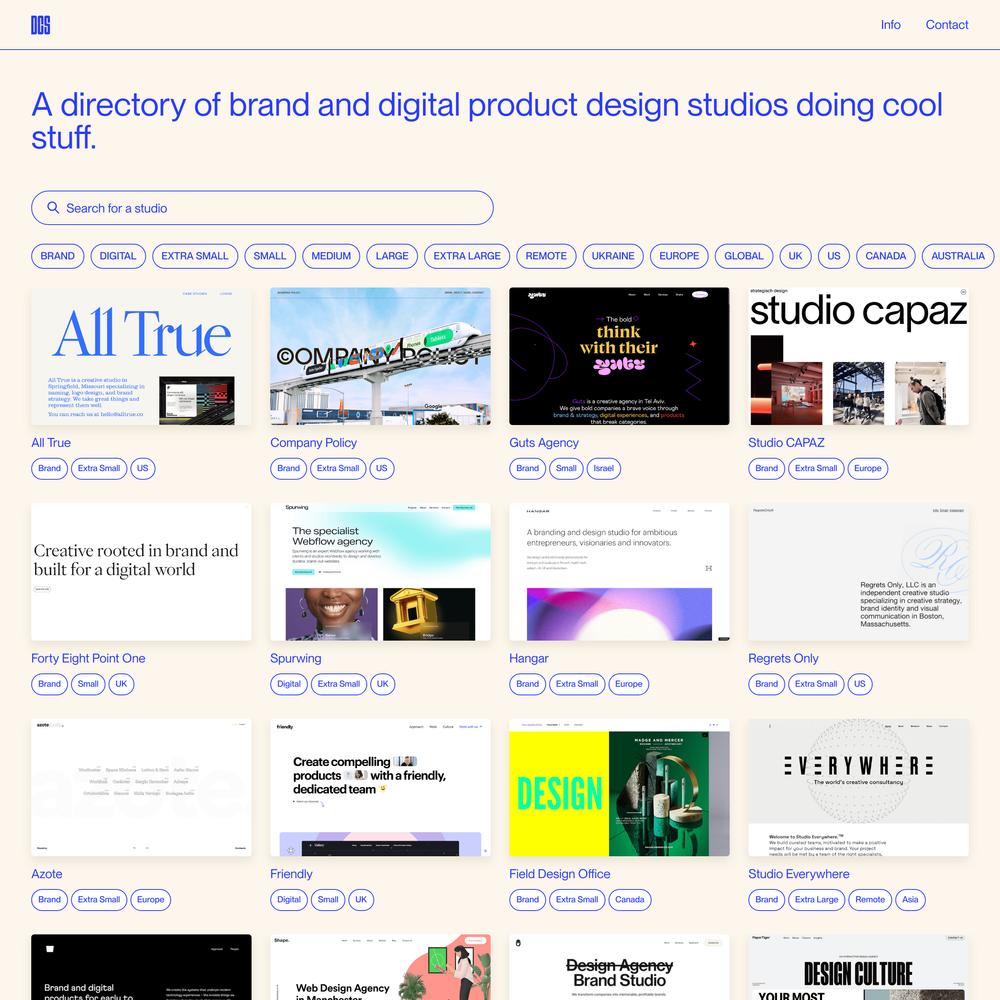The width and height of the screenshot is (1000, 1000).
Task: Click the Studio Everywhere title link
Action: click(x=798, y=874)
